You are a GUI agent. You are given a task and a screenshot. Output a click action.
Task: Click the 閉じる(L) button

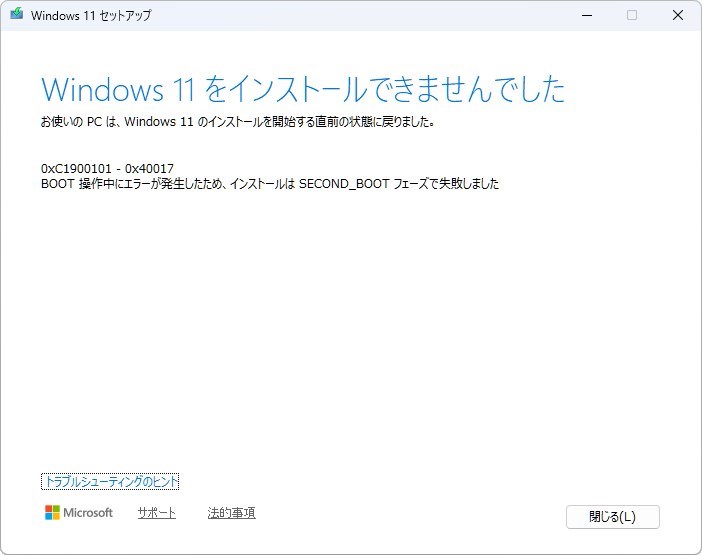pyautogui.click(x=612, y=517)
